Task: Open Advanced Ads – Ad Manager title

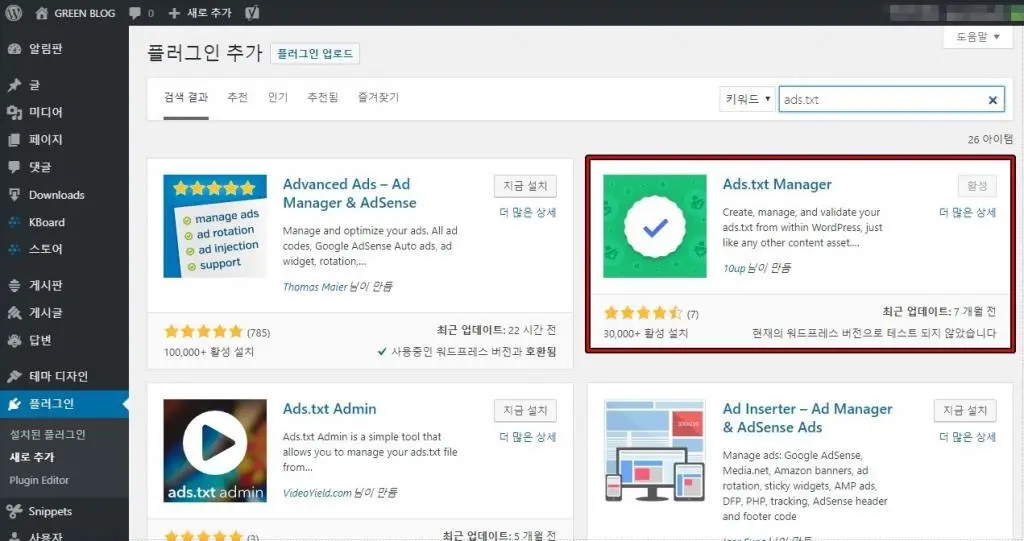Action: click(x=349, y=193)
